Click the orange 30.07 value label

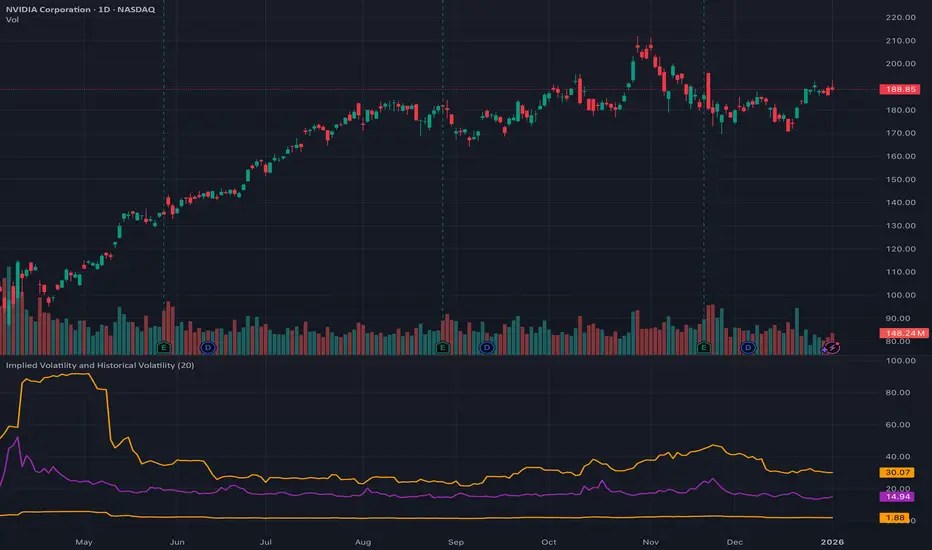pyautogui.click(x=897, y=472)
